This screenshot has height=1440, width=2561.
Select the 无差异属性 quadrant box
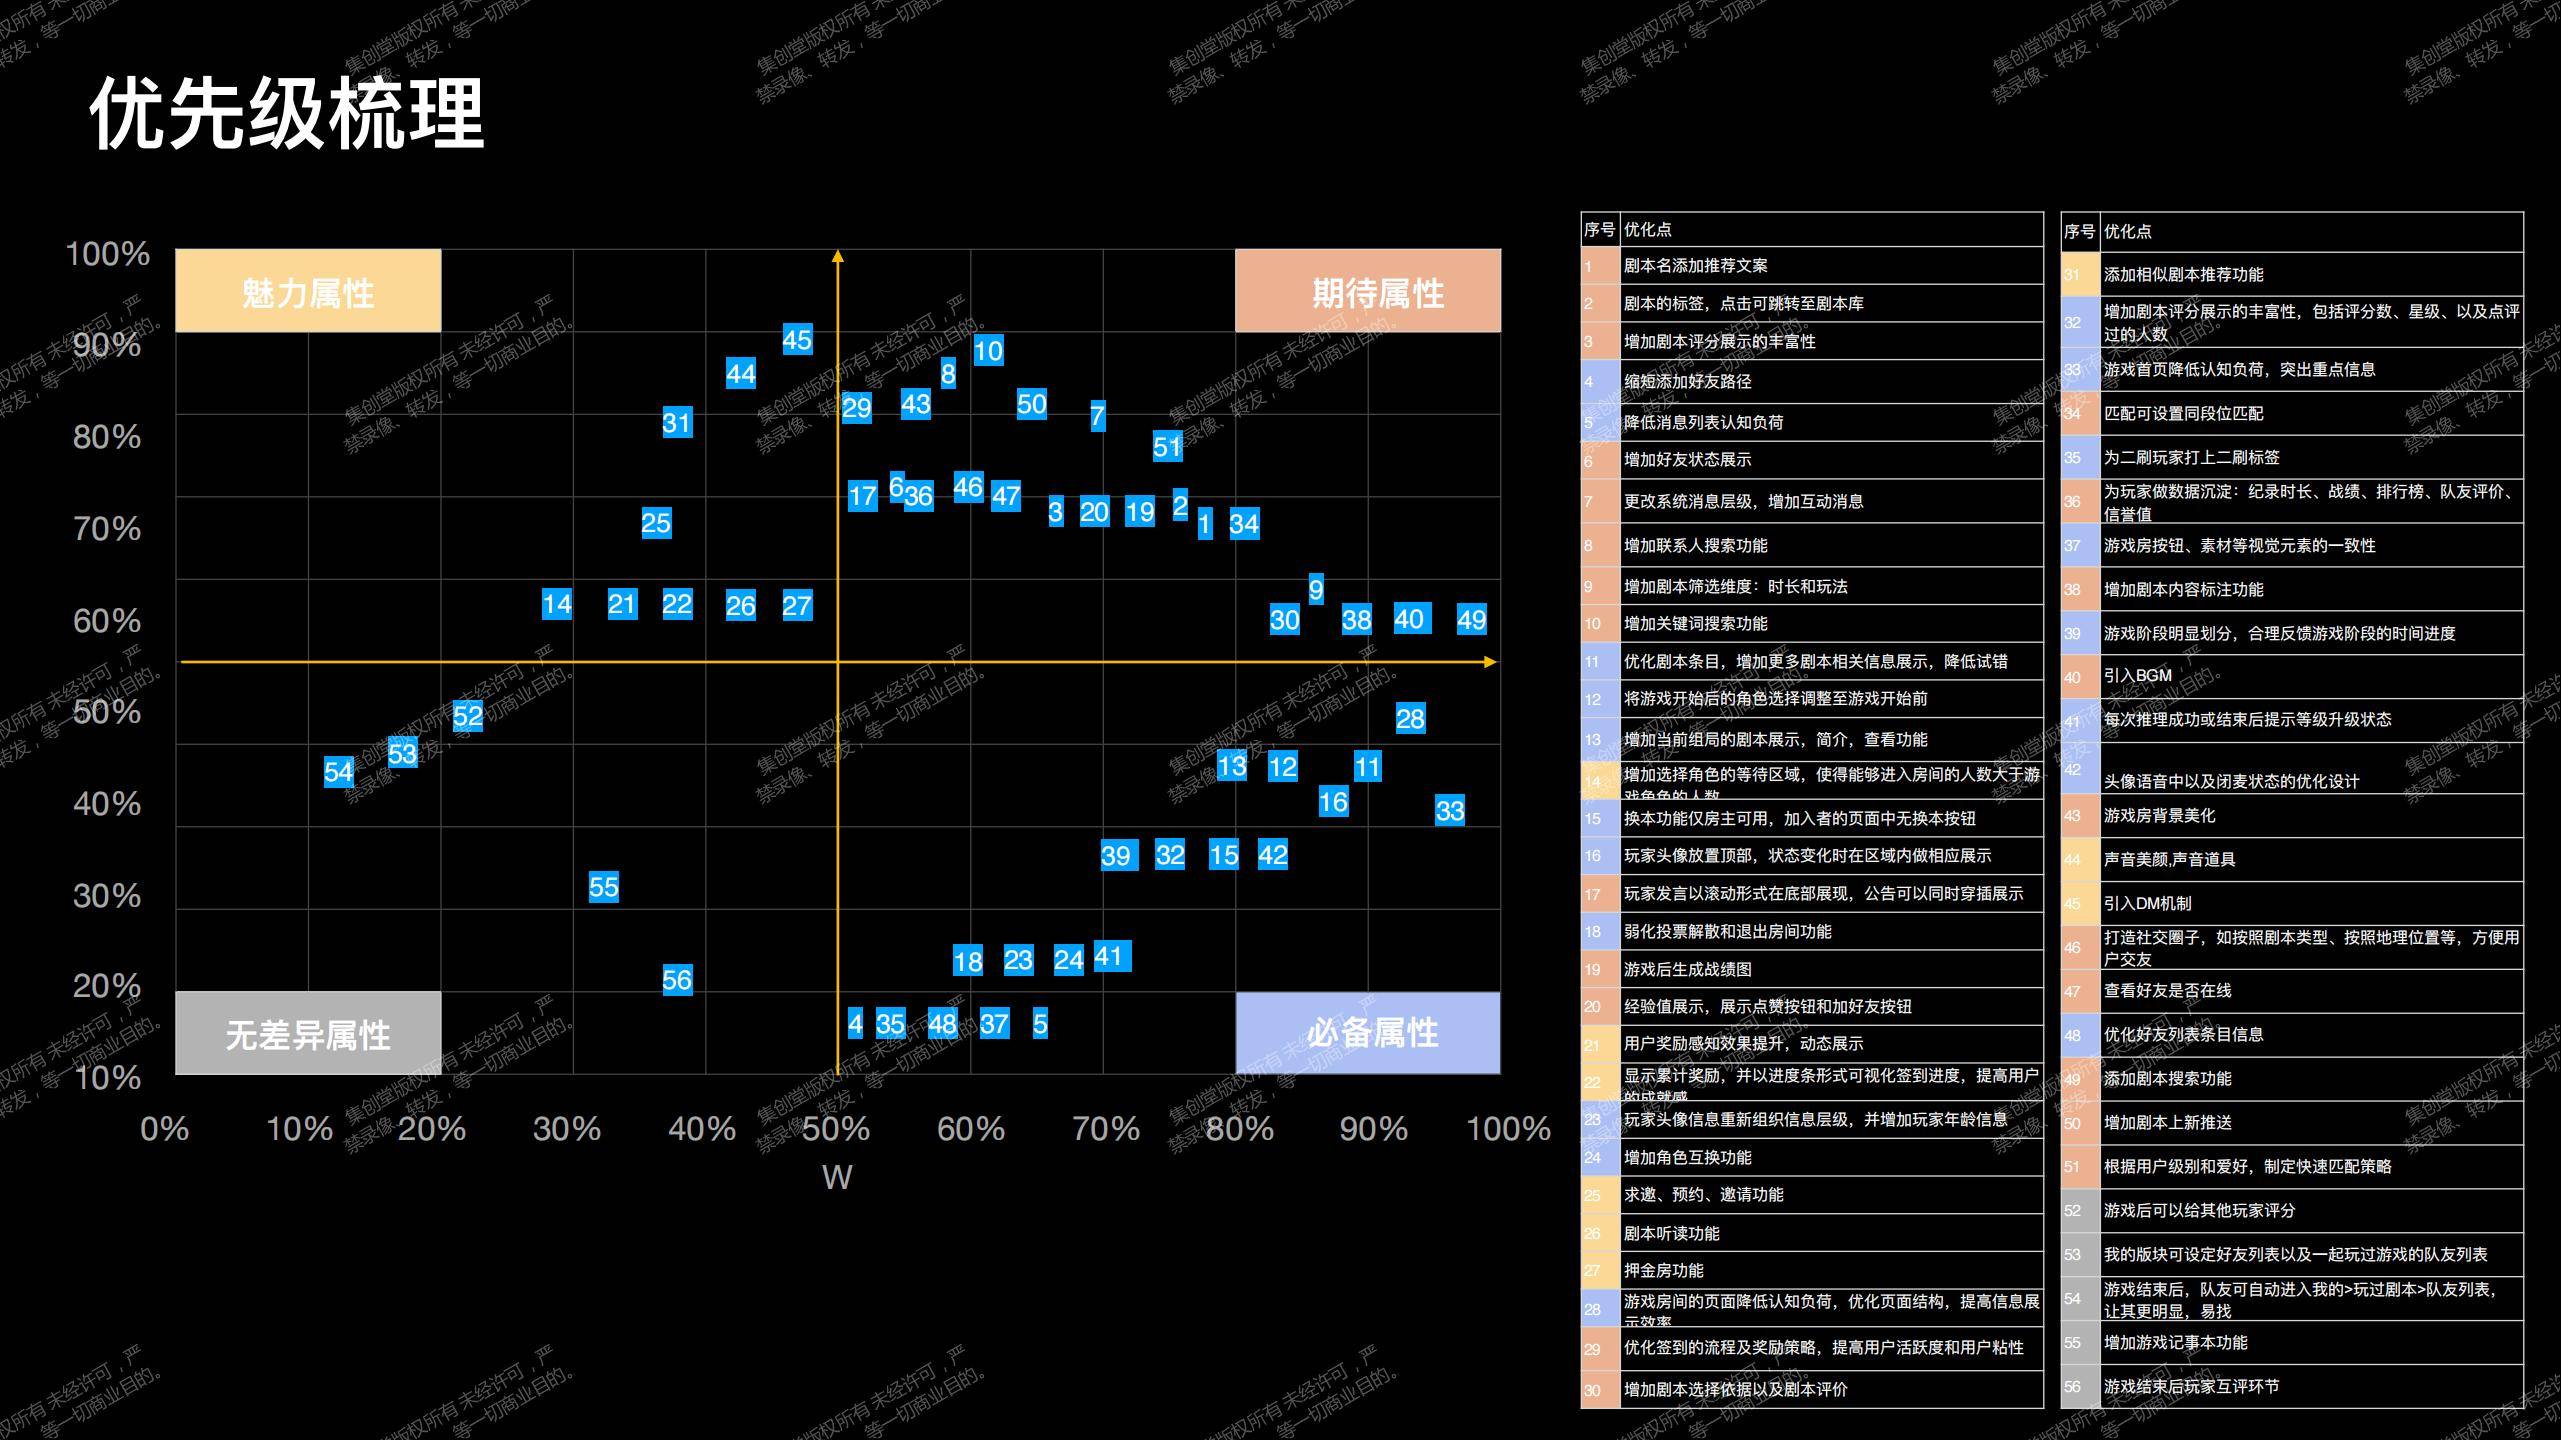[308, 1033]
